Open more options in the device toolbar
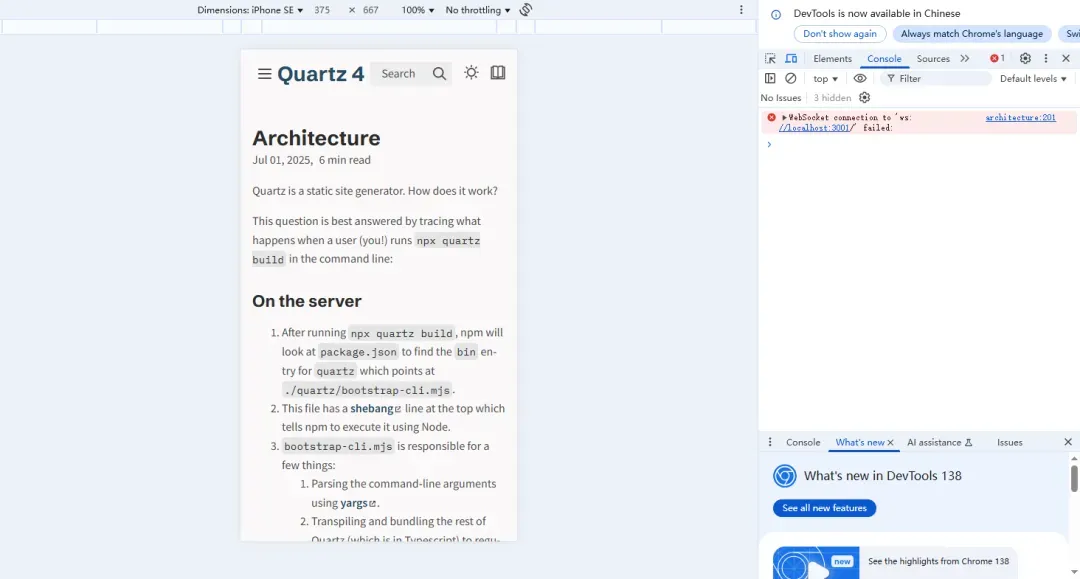This screenshot has width=1080, height=579. 741,10
